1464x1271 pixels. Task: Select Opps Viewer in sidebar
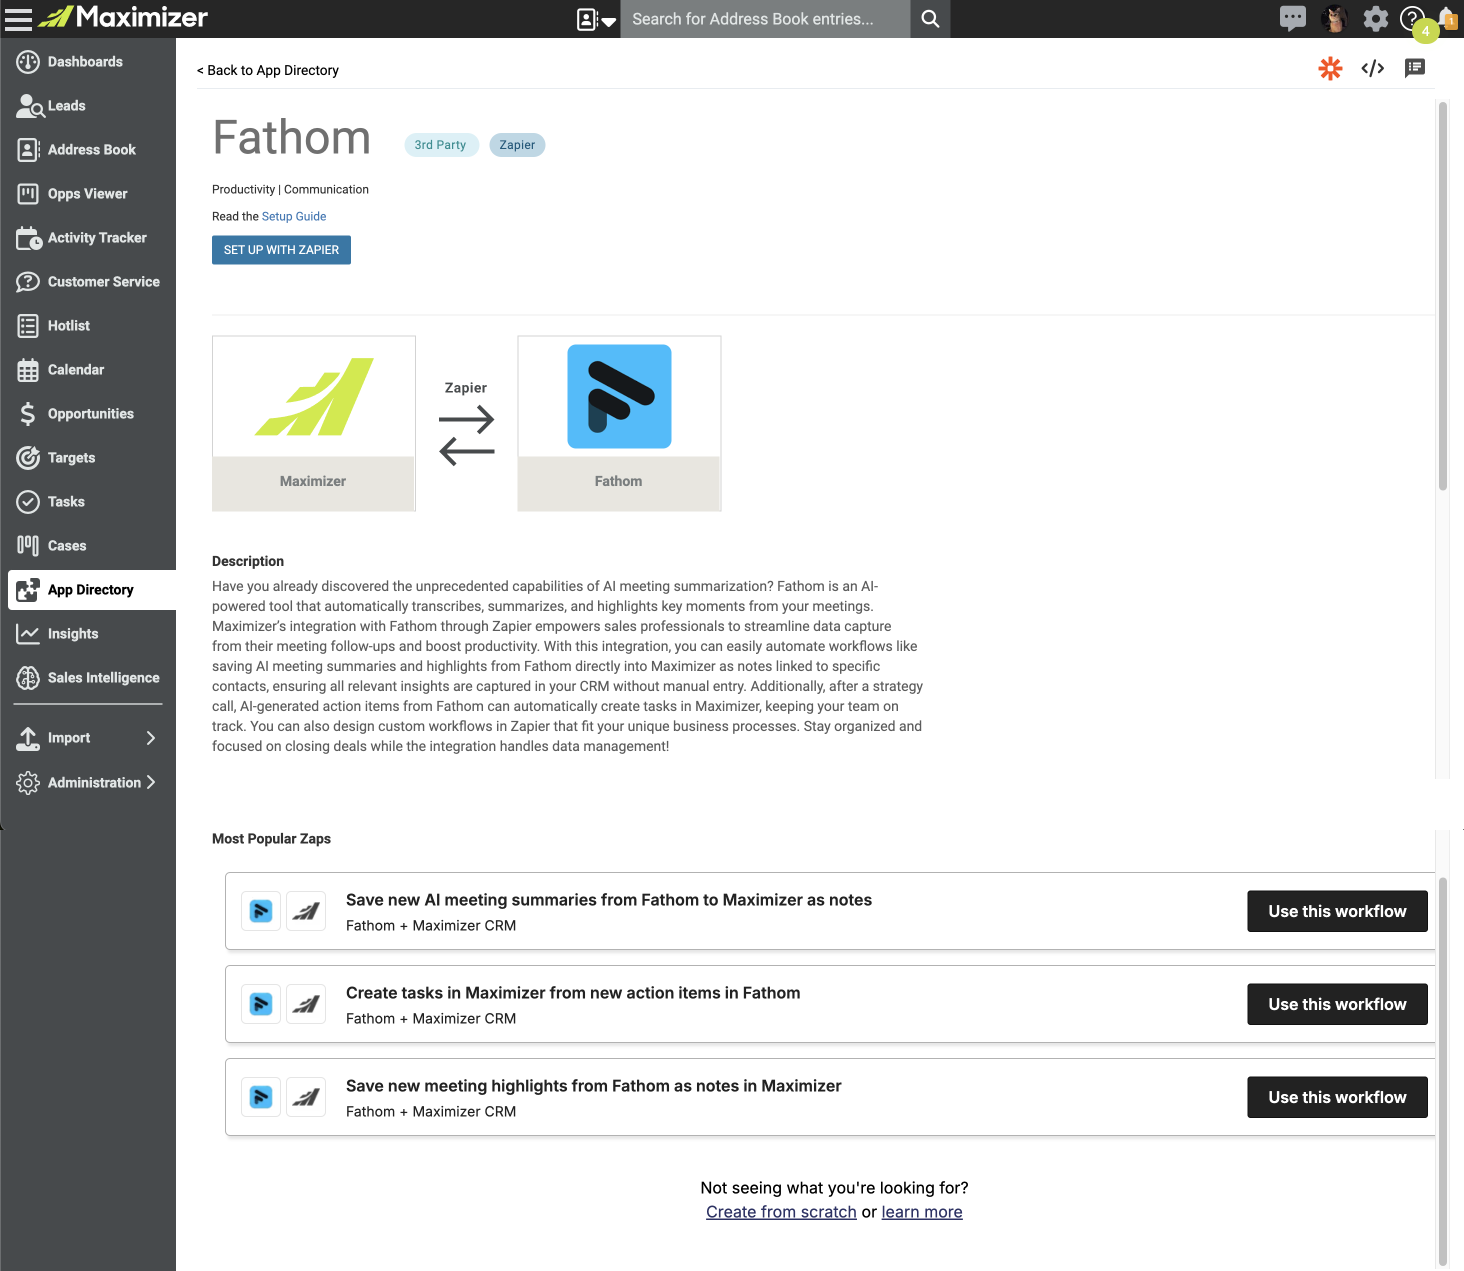88,194
